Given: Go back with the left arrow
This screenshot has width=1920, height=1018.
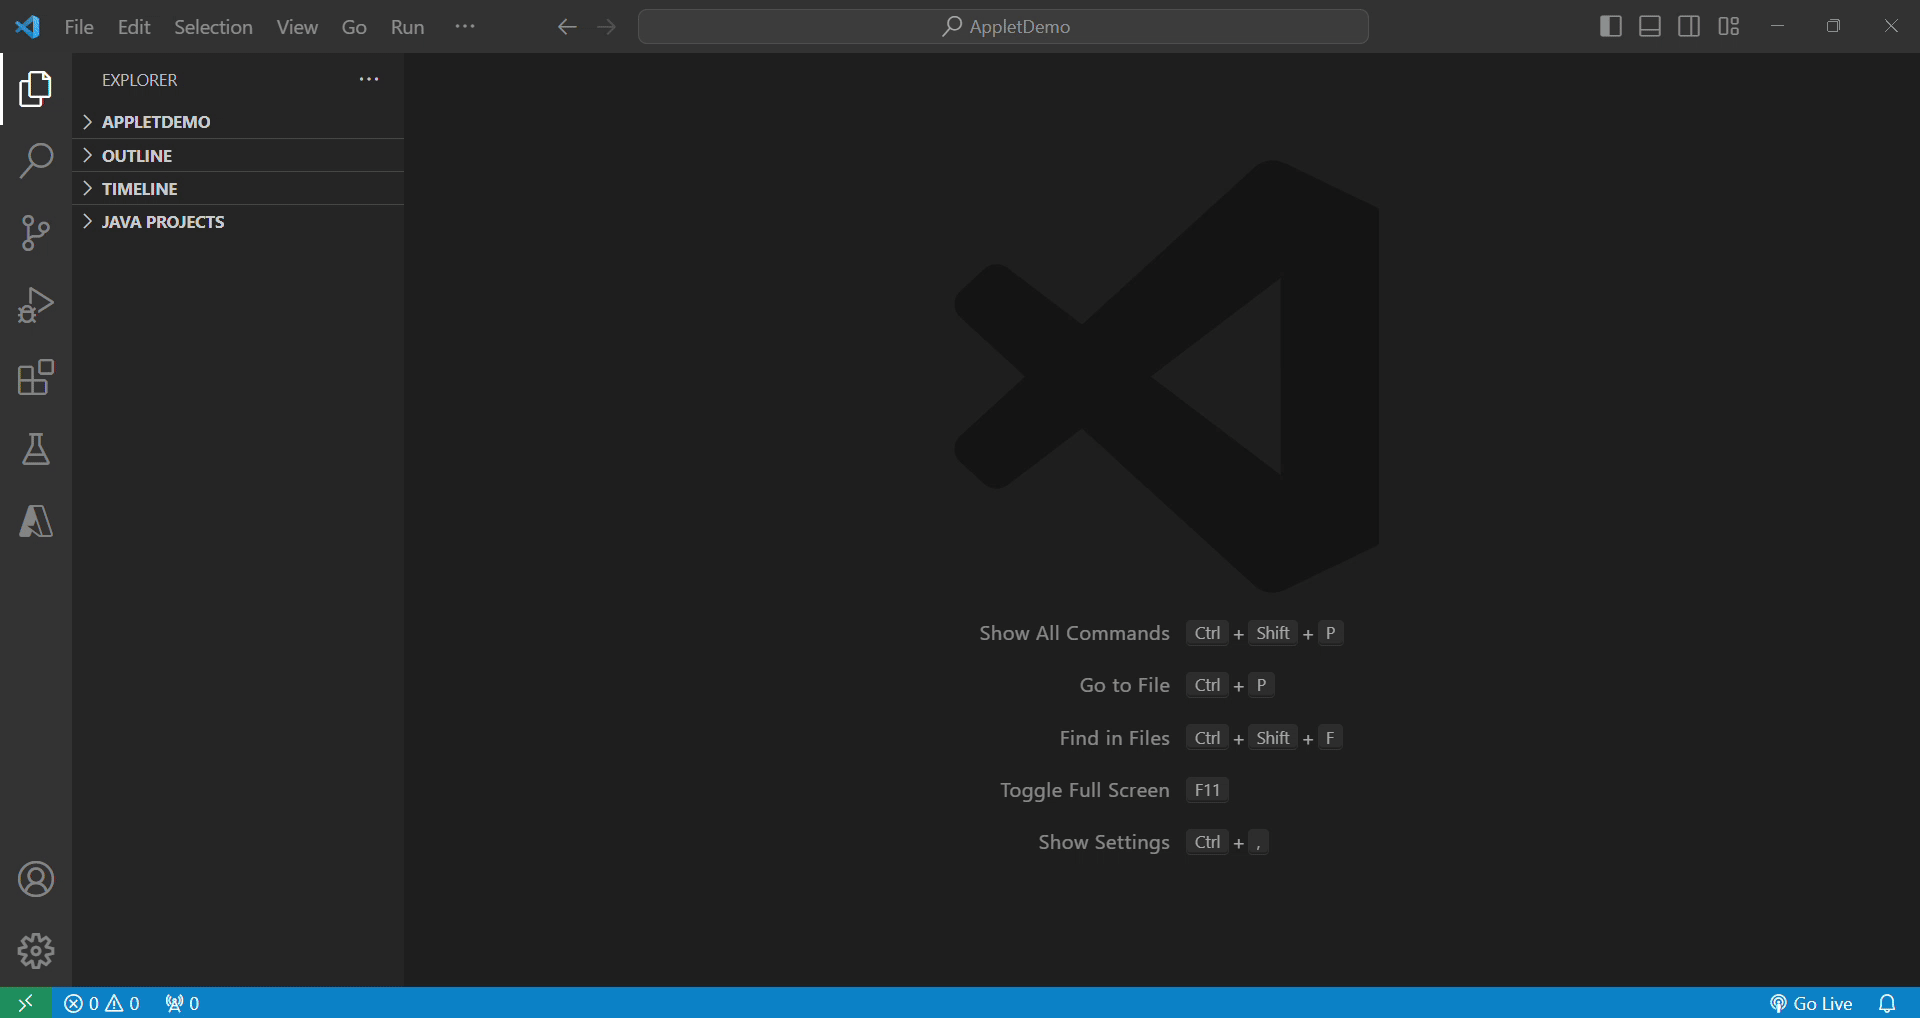Looking at the screenshot, I should [x=567, y=27].
